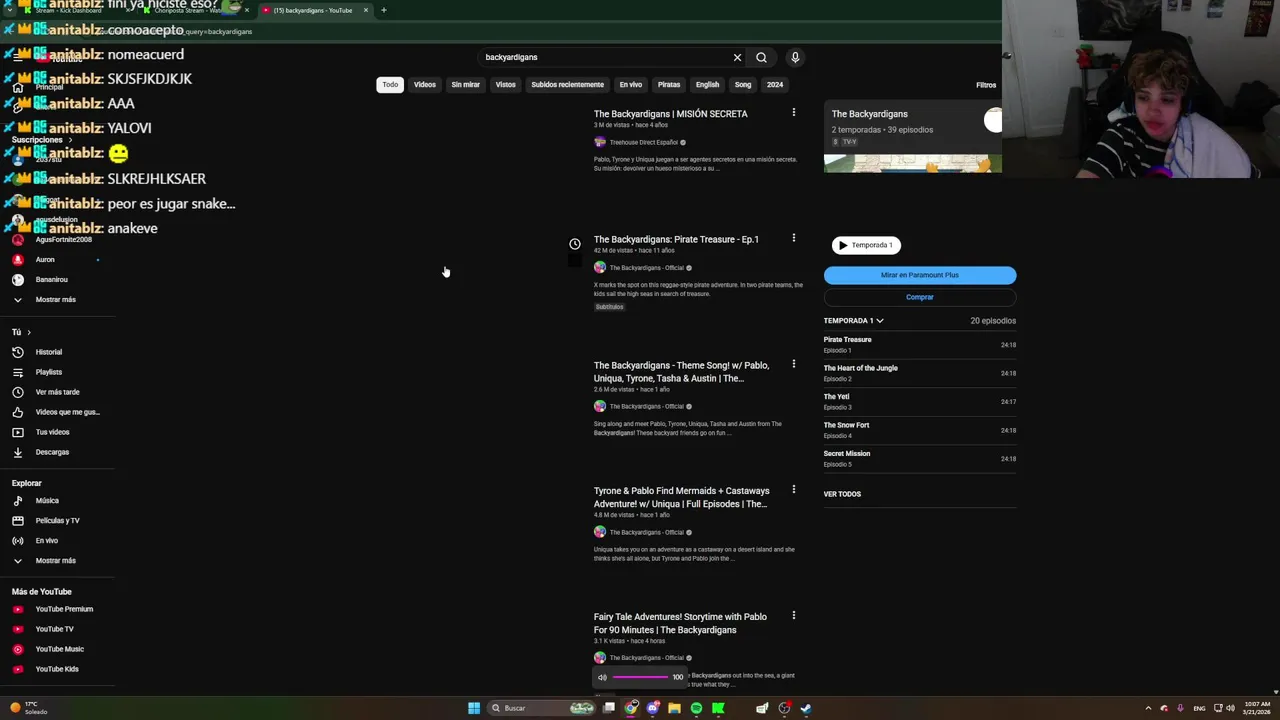The image size is (1280, 720).
Task: Expand Mostrar más under Explorar
Action: (57, 560)
